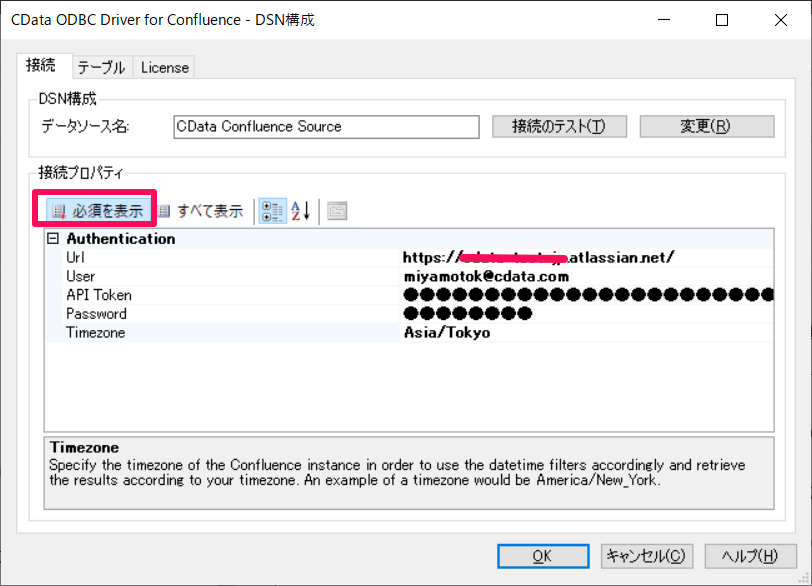Select the Url property label
812x586 pixels.
click(75, 257)
